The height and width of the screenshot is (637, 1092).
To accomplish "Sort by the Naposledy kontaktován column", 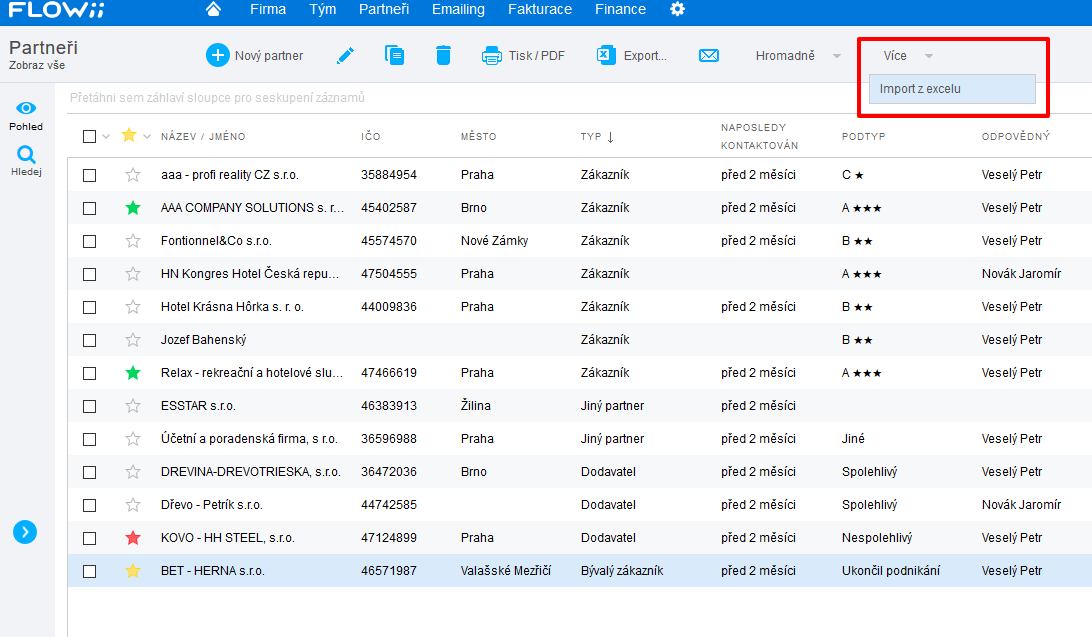I will click(x=759, y=136).
